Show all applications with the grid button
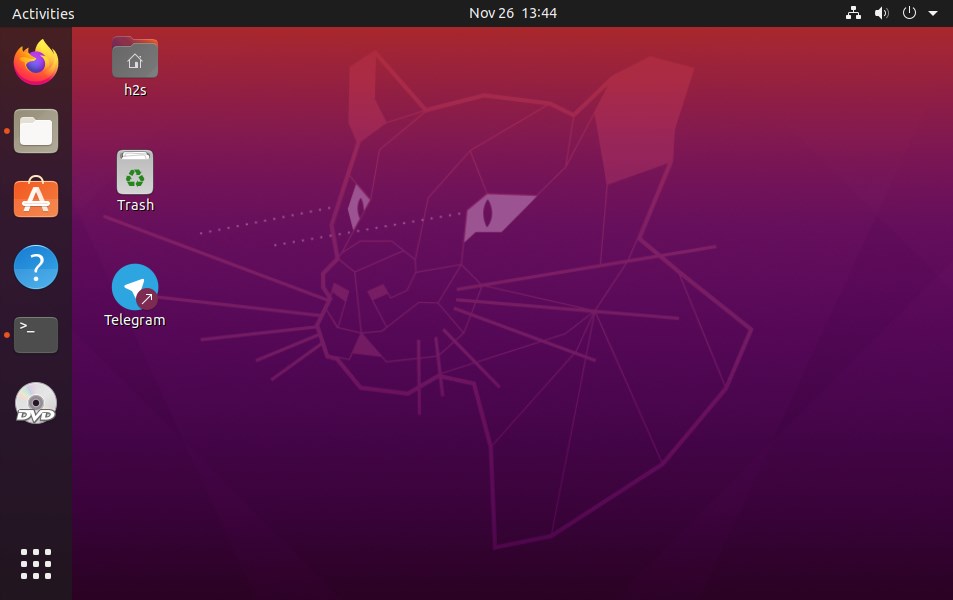The height and width of the screenshot is (600, 953). (x=35, y=563)
